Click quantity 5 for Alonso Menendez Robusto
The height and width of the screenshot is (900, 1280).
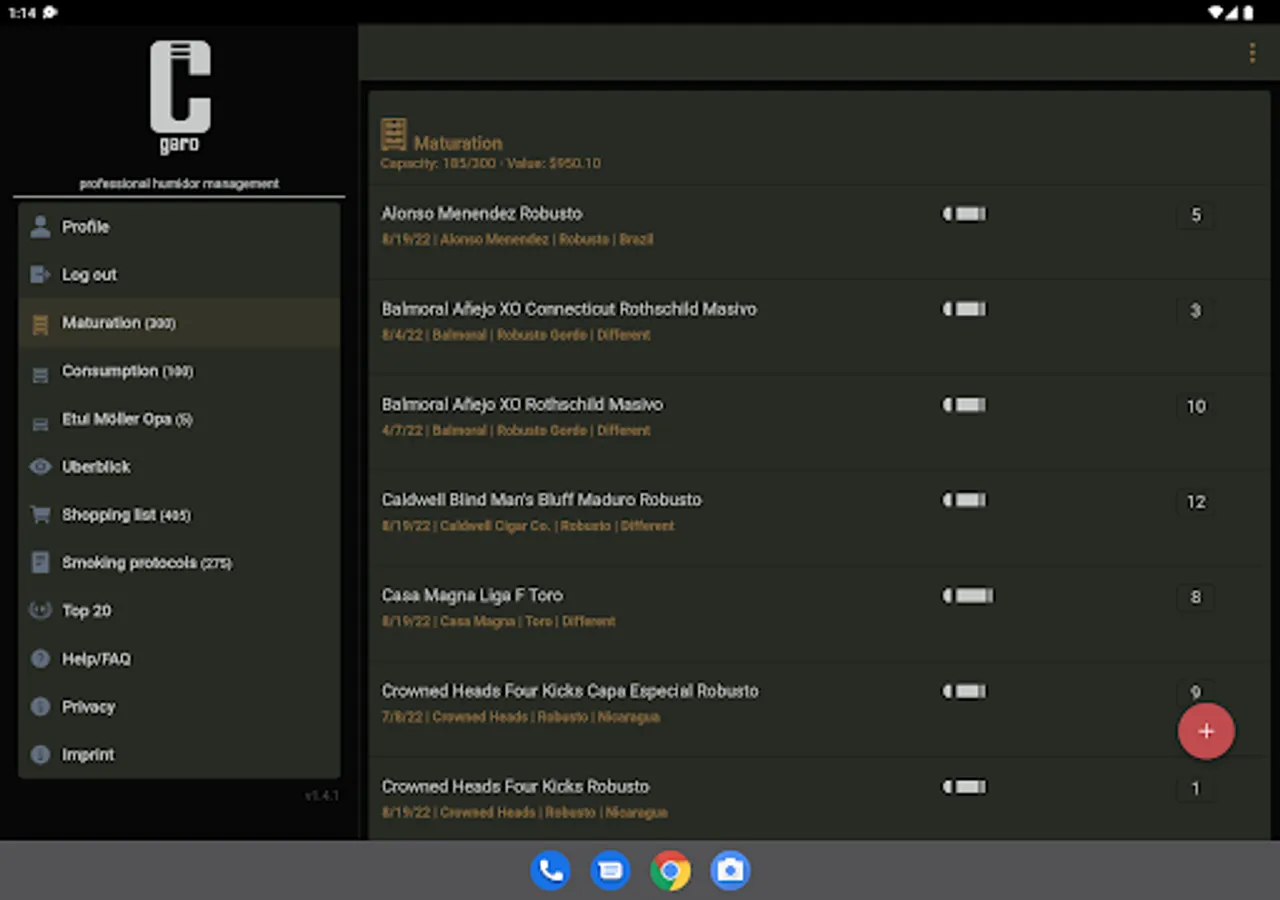[x=1196, y=215]
